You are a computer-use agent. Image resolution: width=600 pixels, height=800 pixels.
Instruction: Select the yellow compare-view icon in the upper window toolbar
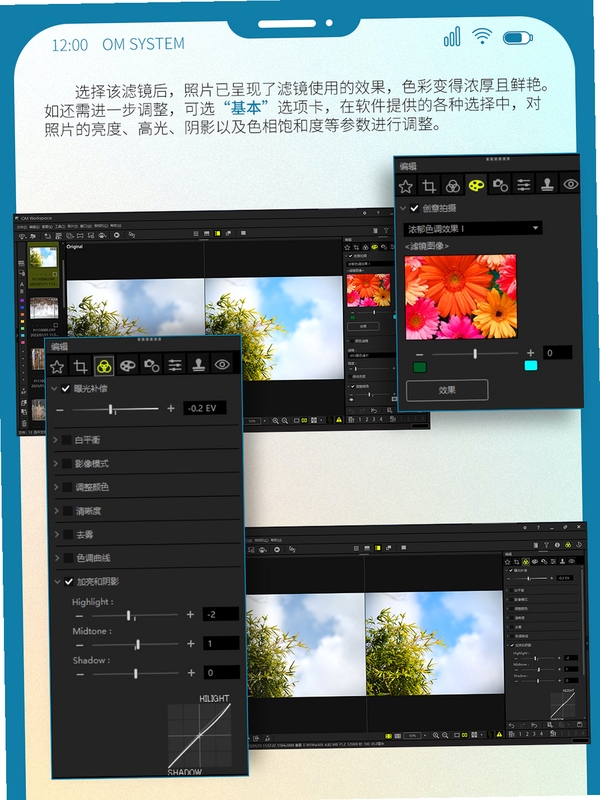pyautogui.click(x=217, y=233)
